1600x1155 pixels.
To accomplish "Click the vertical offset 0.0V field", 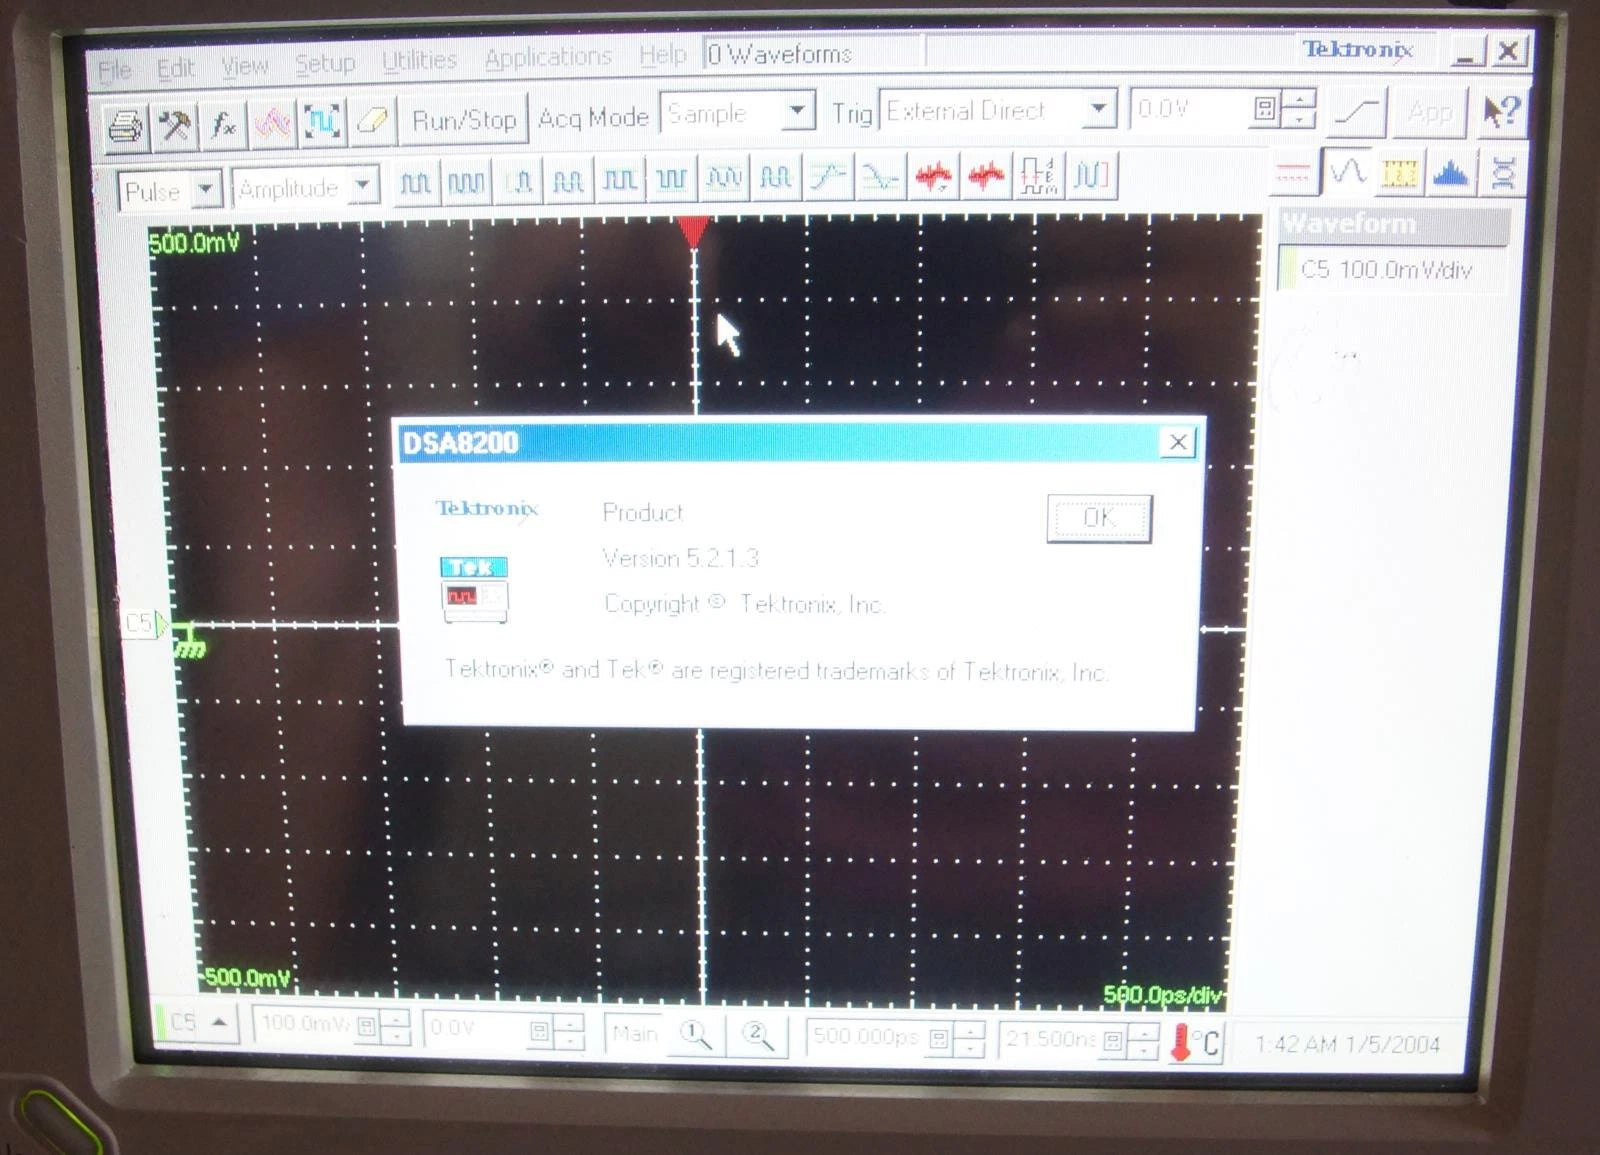I will coord(474,1028).
